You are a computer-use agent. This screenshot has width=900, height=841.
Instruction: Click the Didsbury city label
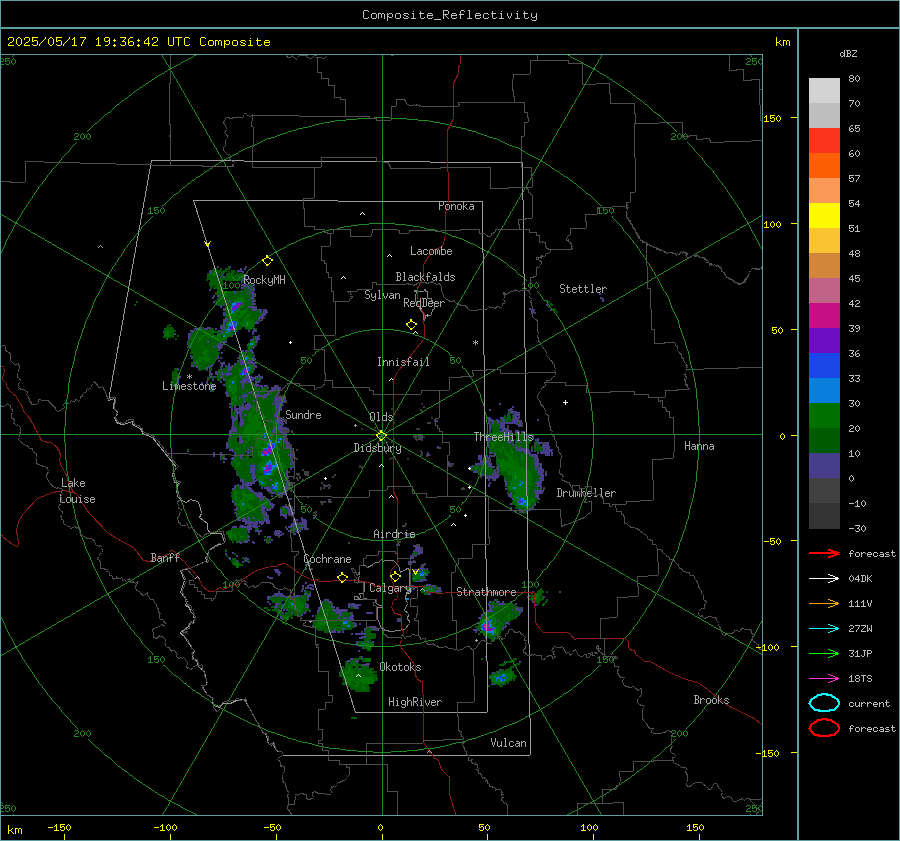click(x=378, y=448)
